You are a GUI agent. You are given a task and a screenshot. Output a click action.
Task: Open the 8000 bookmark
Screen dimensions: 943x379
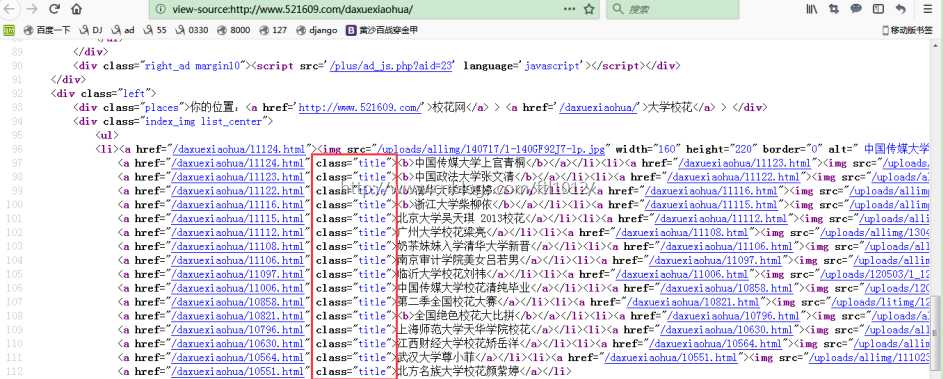[233, 30]
